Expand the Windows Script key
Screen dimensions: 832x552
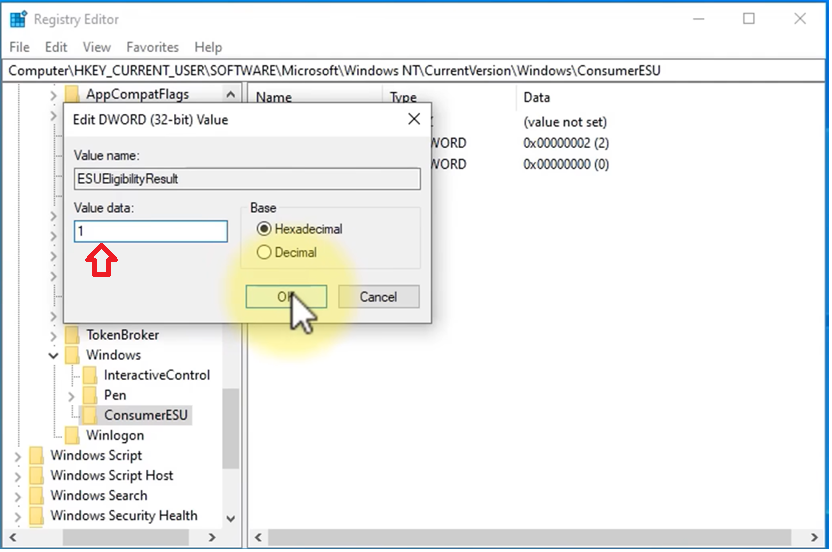click(18, 456)
